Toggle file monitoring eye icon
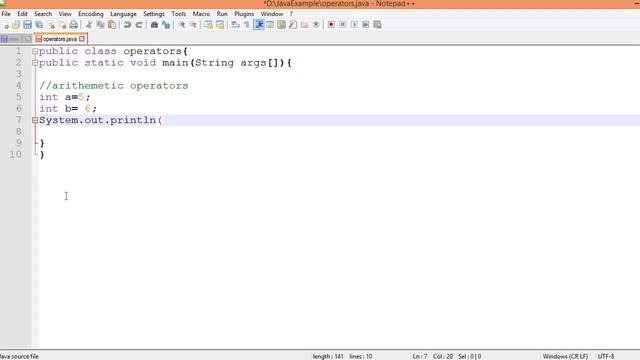This screenshot has width=640, height=360. pos(316,25)
